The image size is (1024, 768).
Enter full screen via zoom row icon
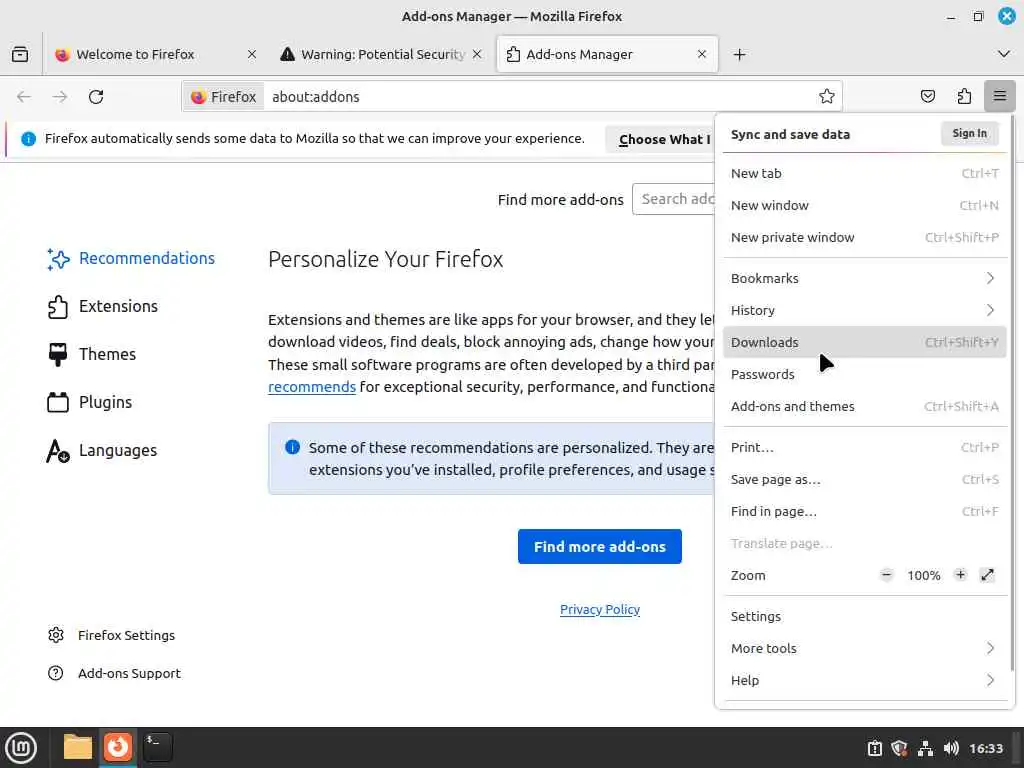[987, 575]
